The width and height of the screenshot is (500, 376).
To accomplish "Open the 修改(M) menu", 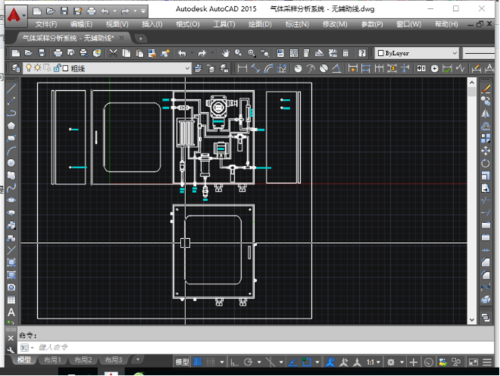I will click(x=335, y=24).
